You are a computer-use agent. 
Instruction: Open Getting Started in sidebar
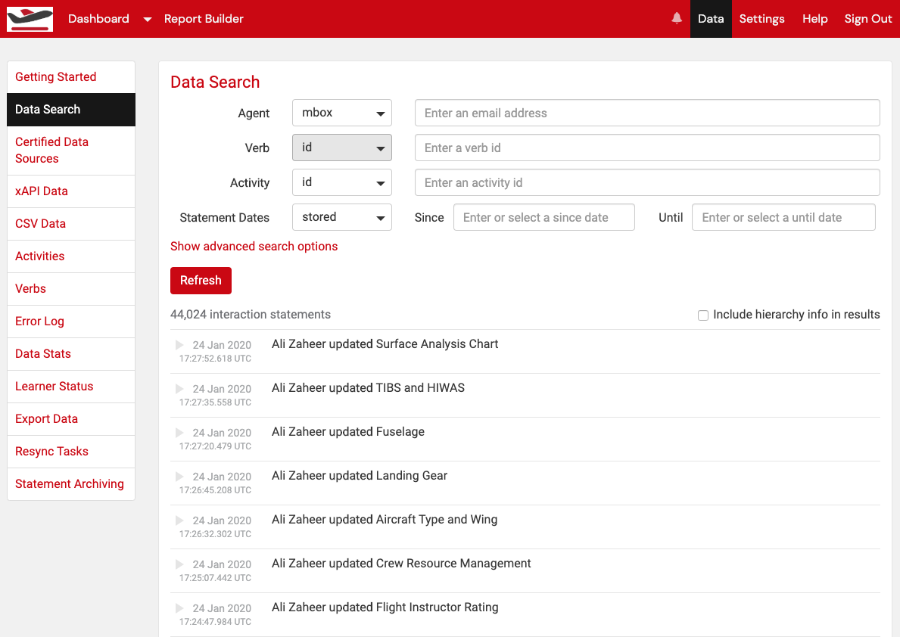coord(71,77)
